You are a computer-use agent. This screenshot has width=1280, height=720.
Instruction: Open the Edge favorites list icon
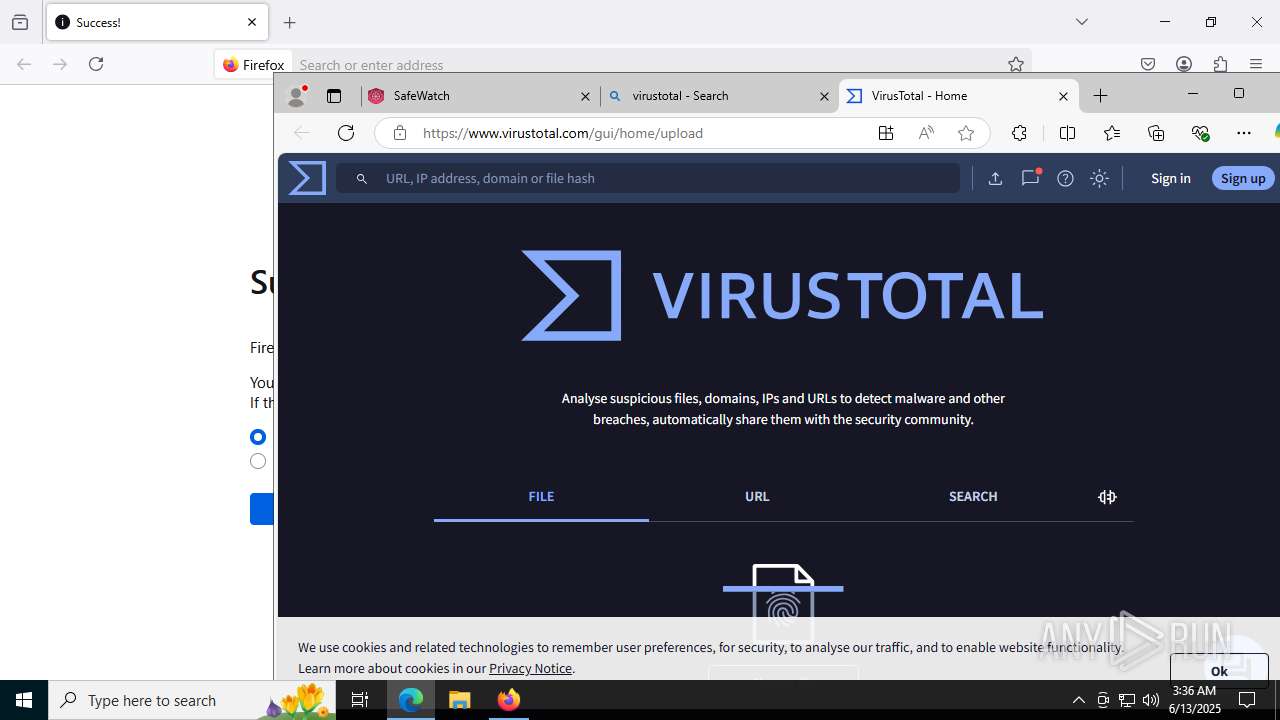click(1112, 133)
